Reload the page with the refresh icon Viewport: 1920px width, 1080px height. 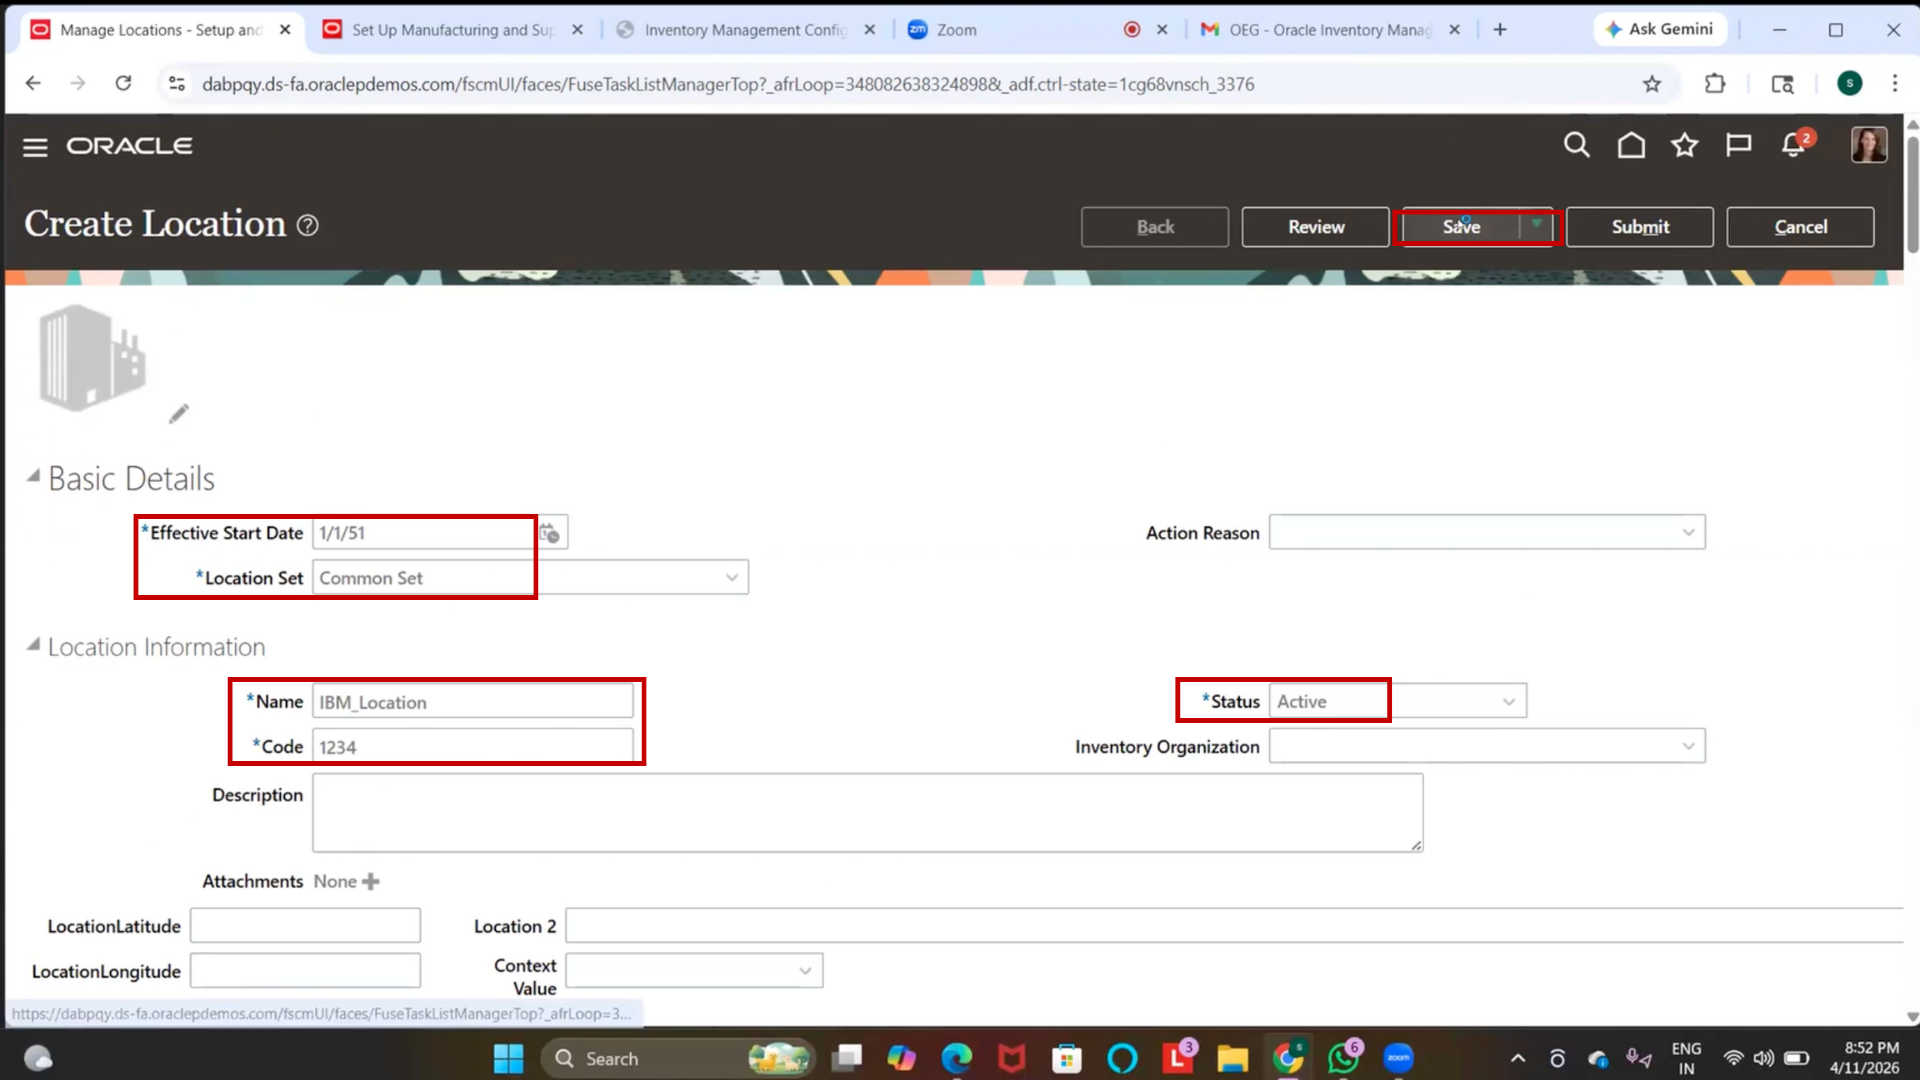coord(123,84)
